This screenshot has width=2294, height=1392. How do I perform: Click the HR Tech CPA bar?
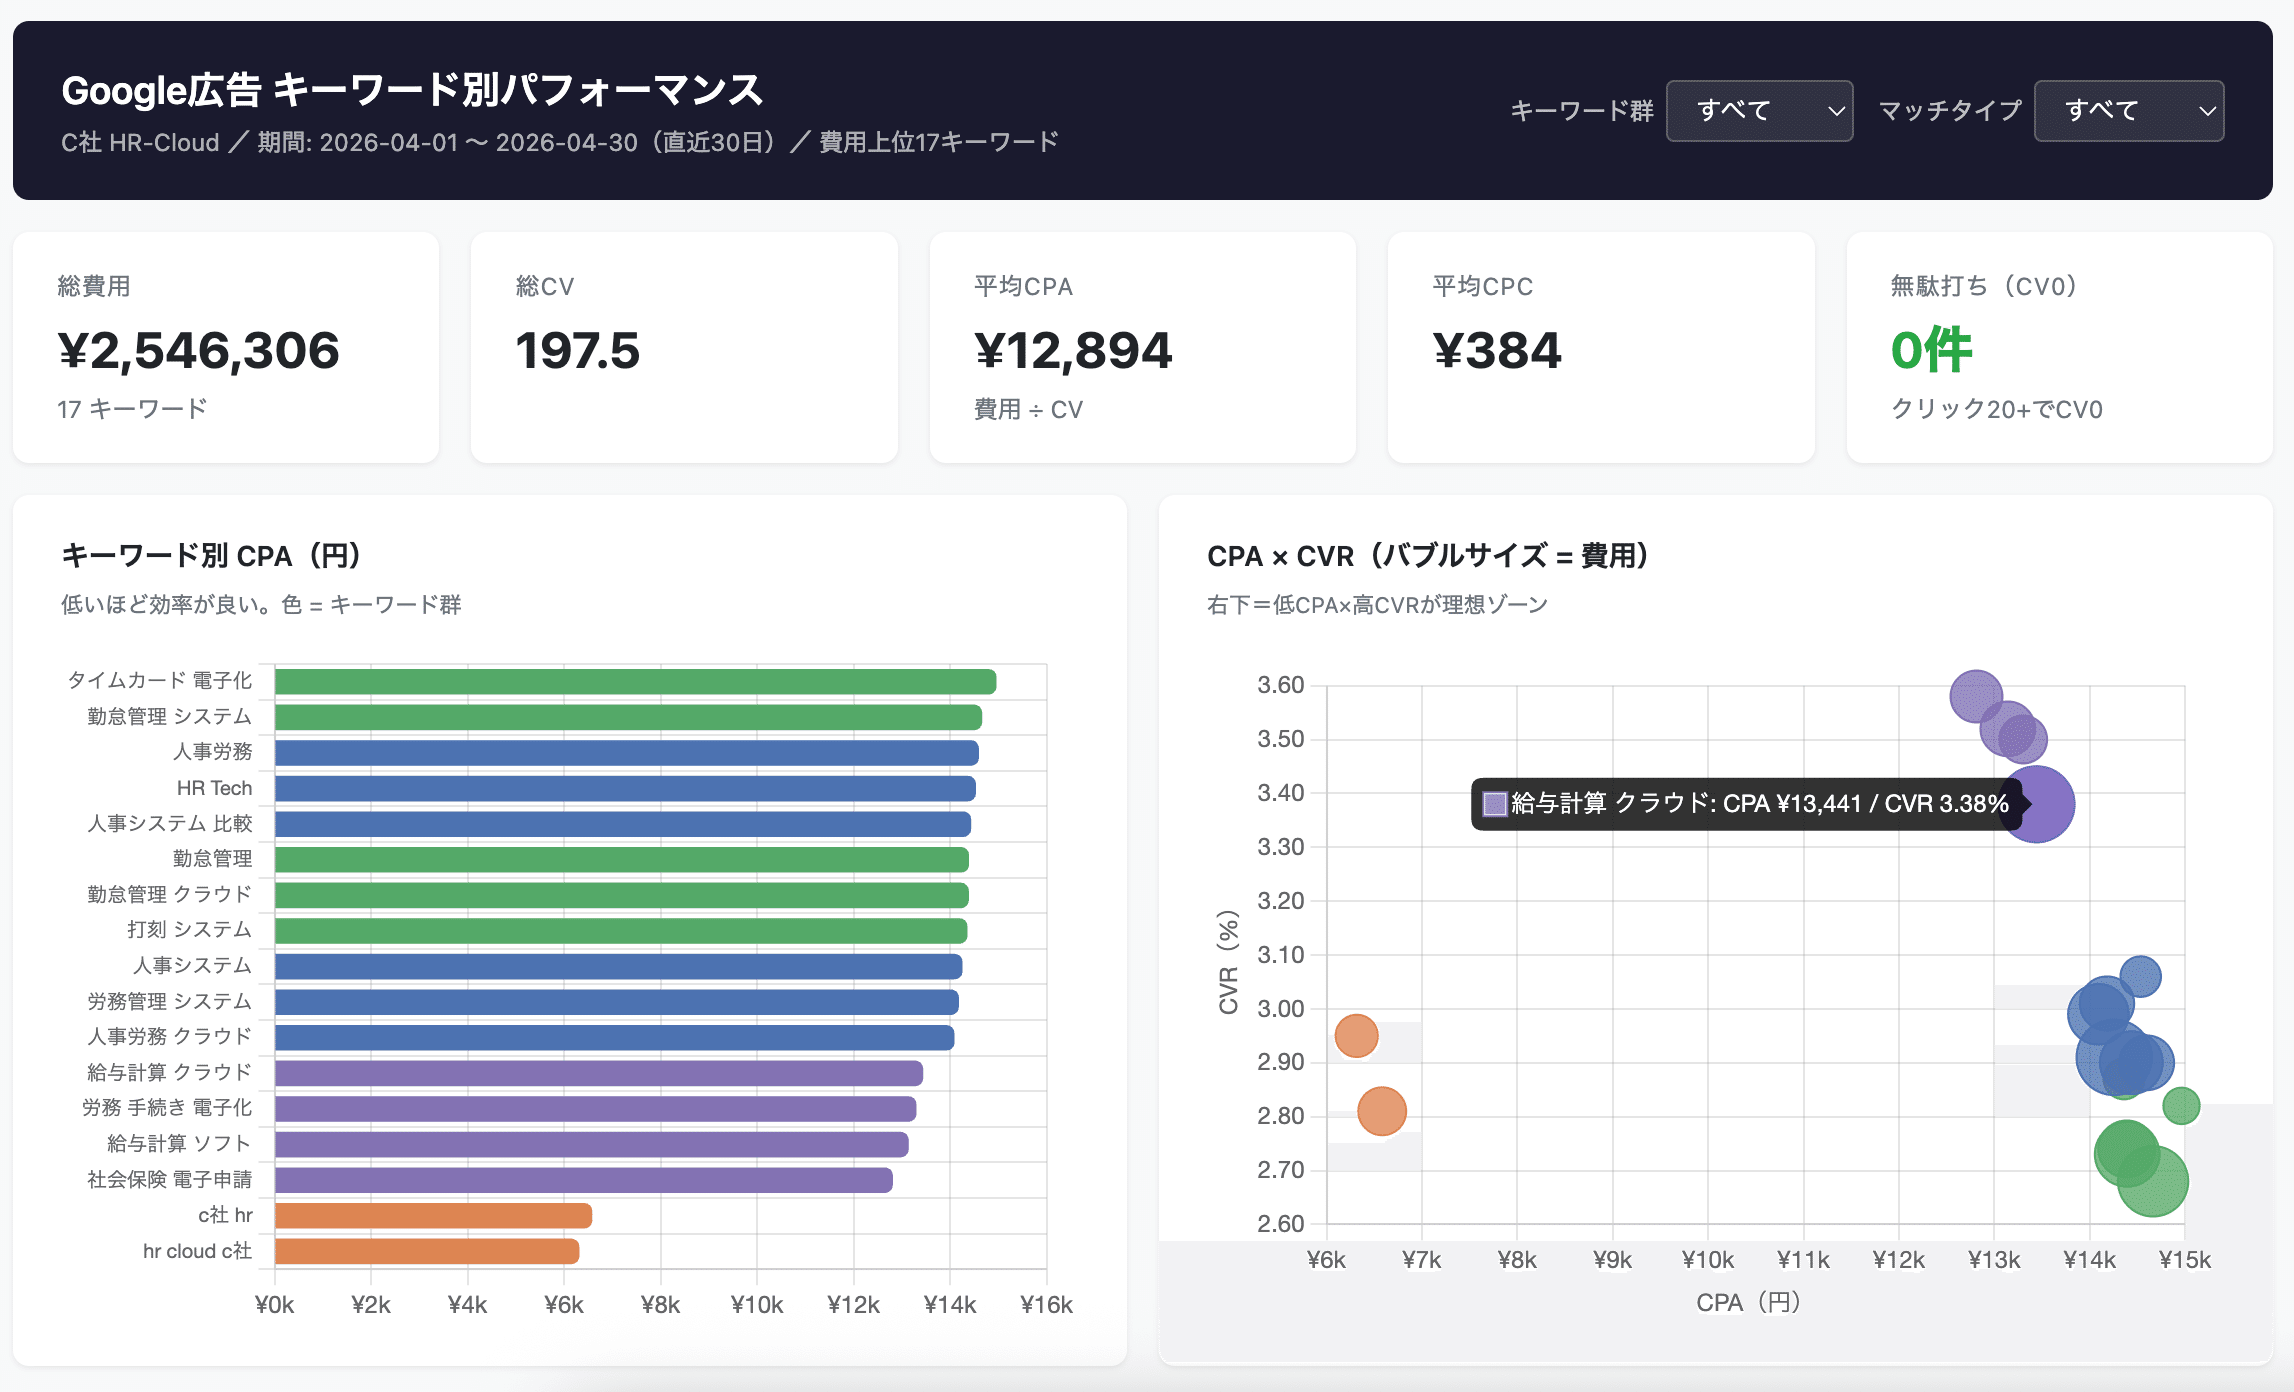pyautogui.click(x=625, y=789)
